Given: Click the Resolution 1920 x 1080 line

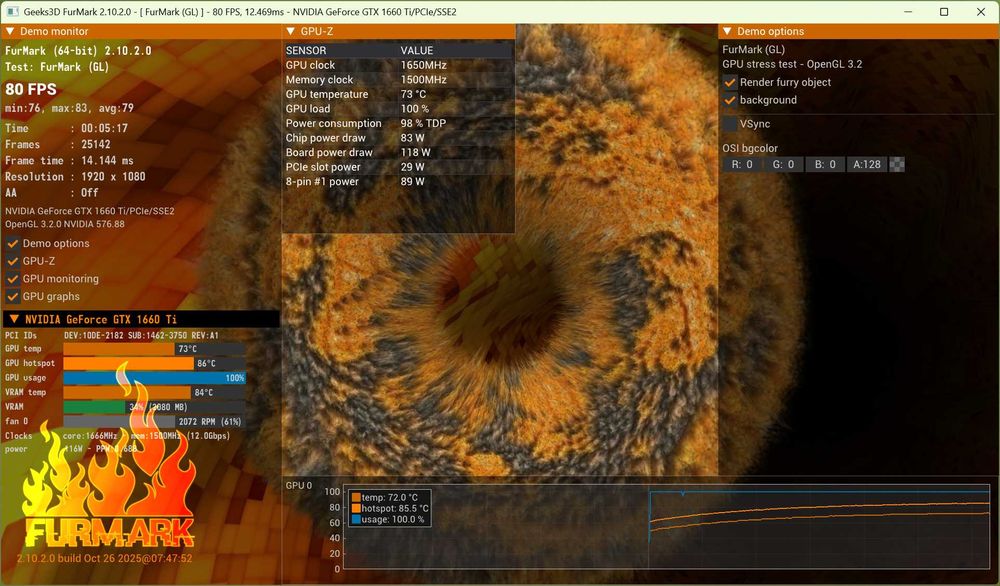Looking at the screenshot, I should (x=75, y=177).
